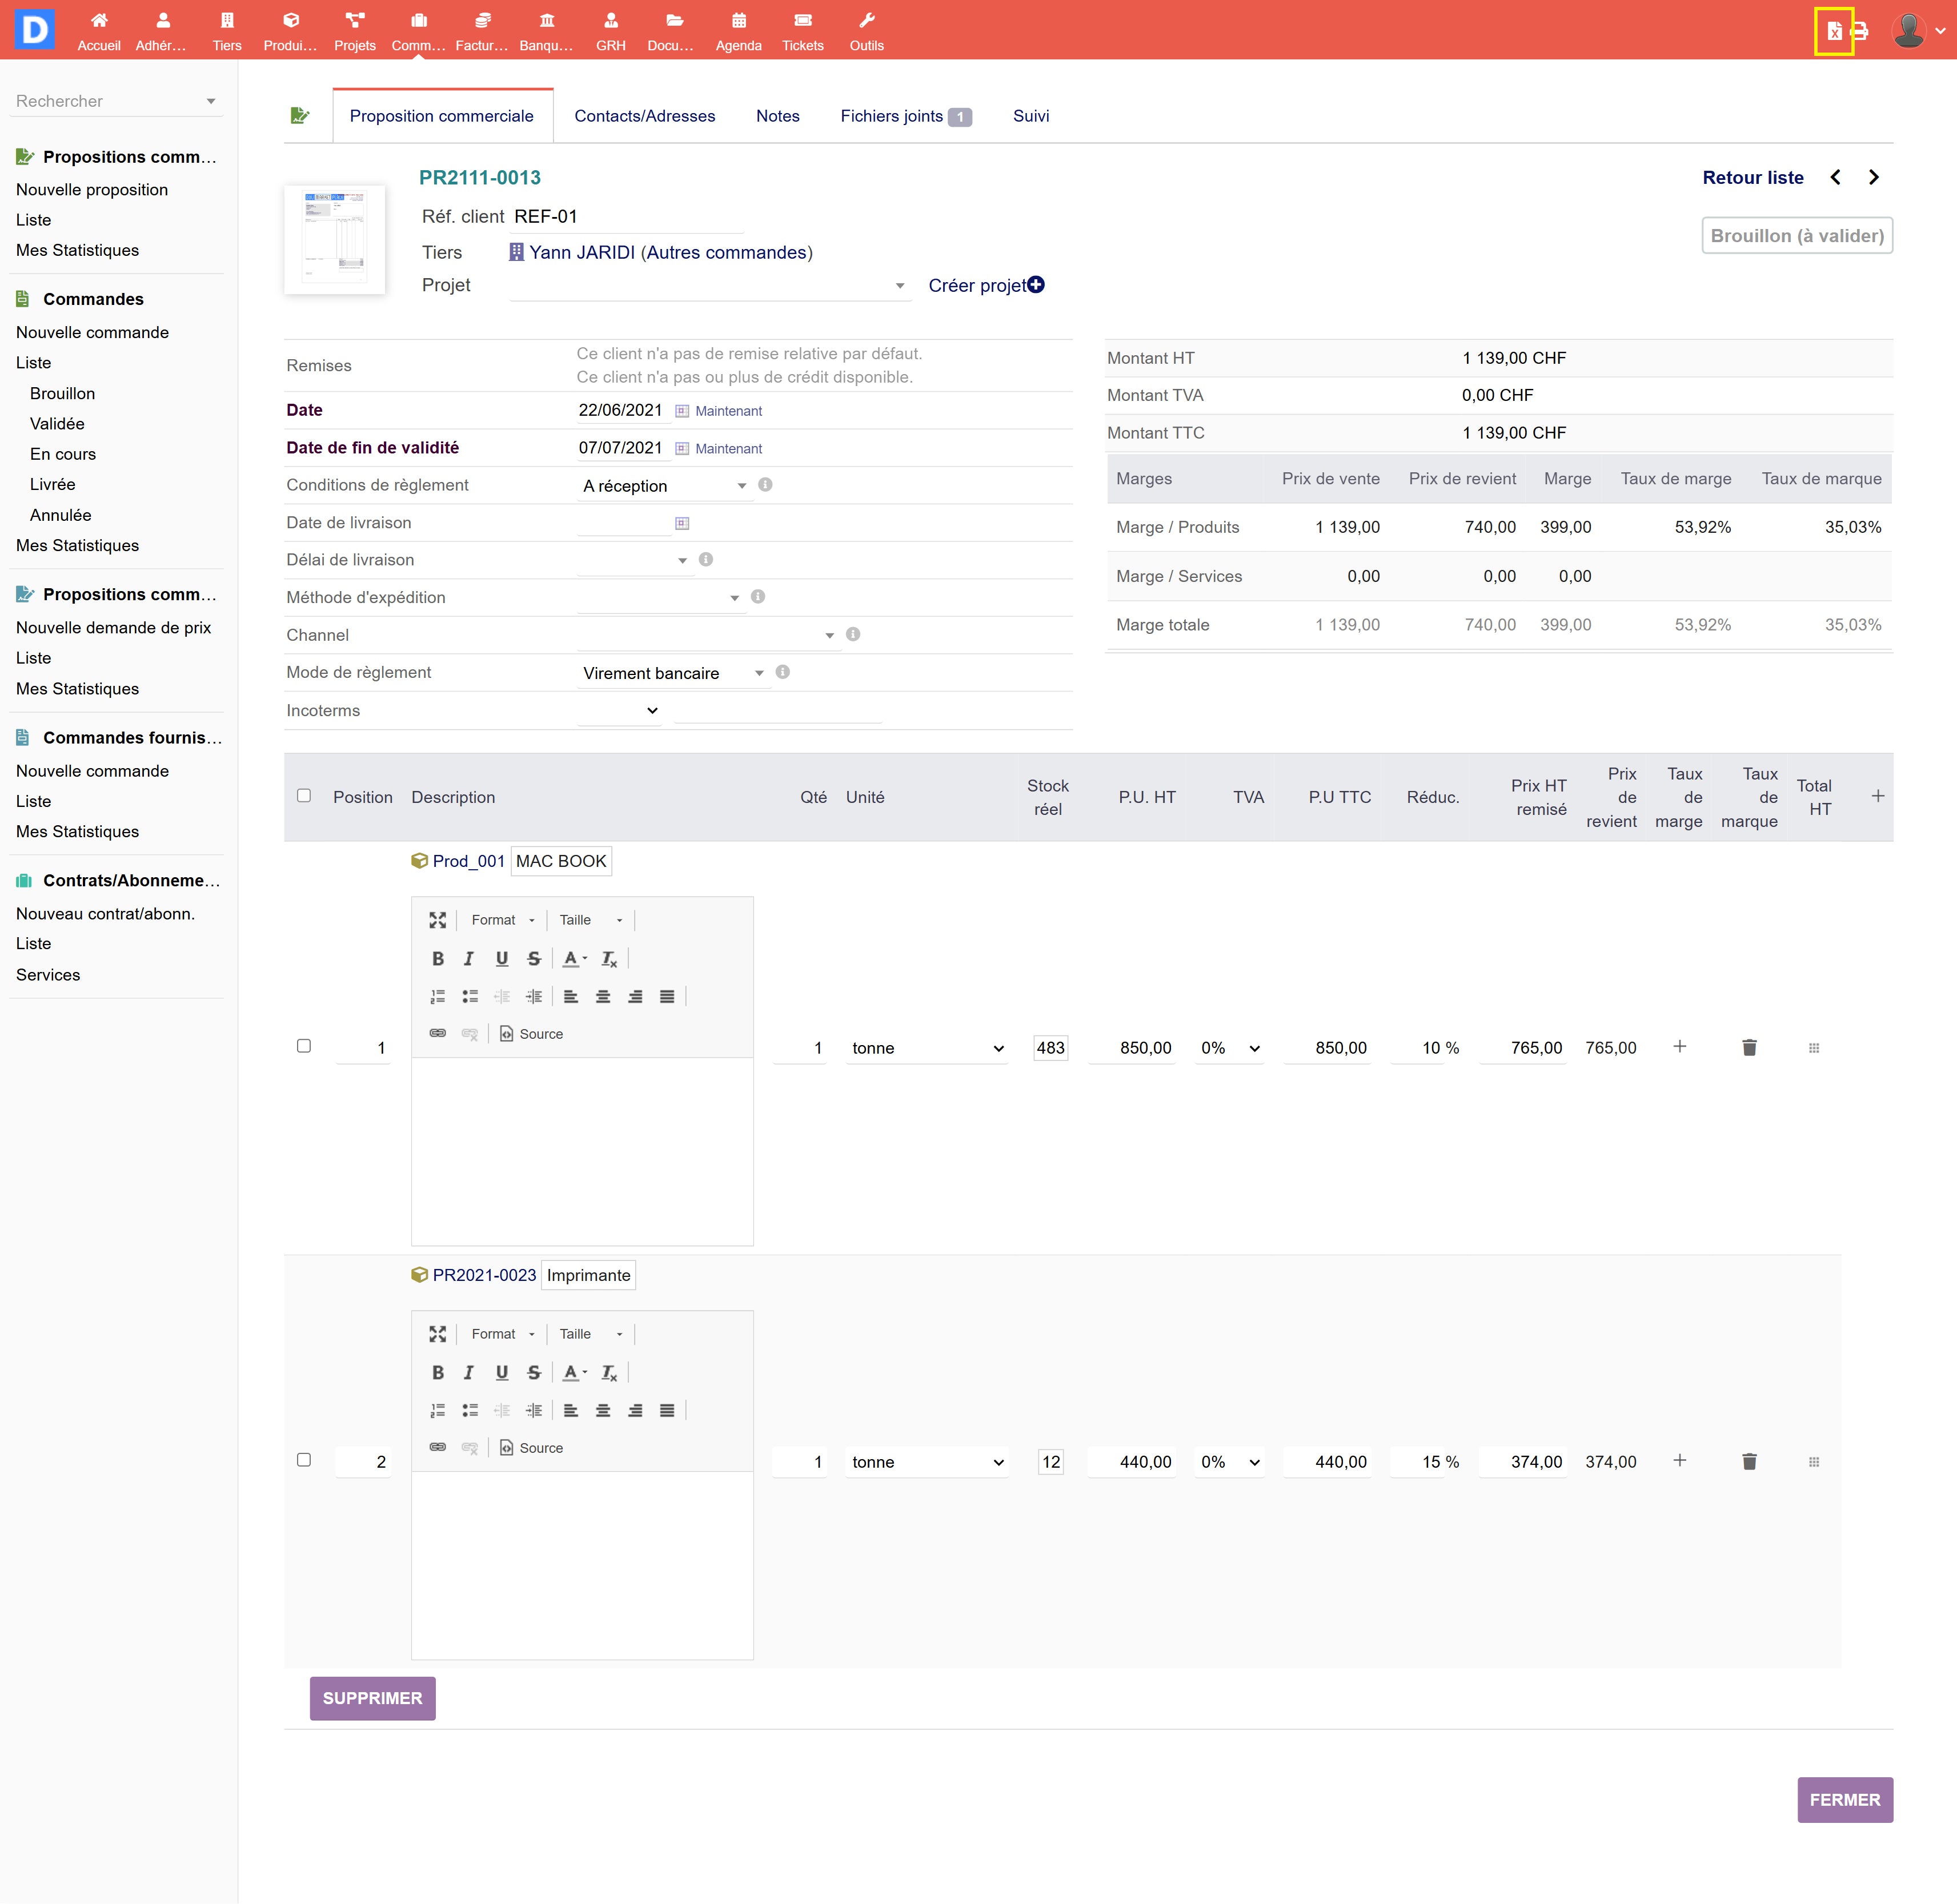Click the plus icon next to Créer projet
This screenshot has width=1957, height=1904.
1036,285
